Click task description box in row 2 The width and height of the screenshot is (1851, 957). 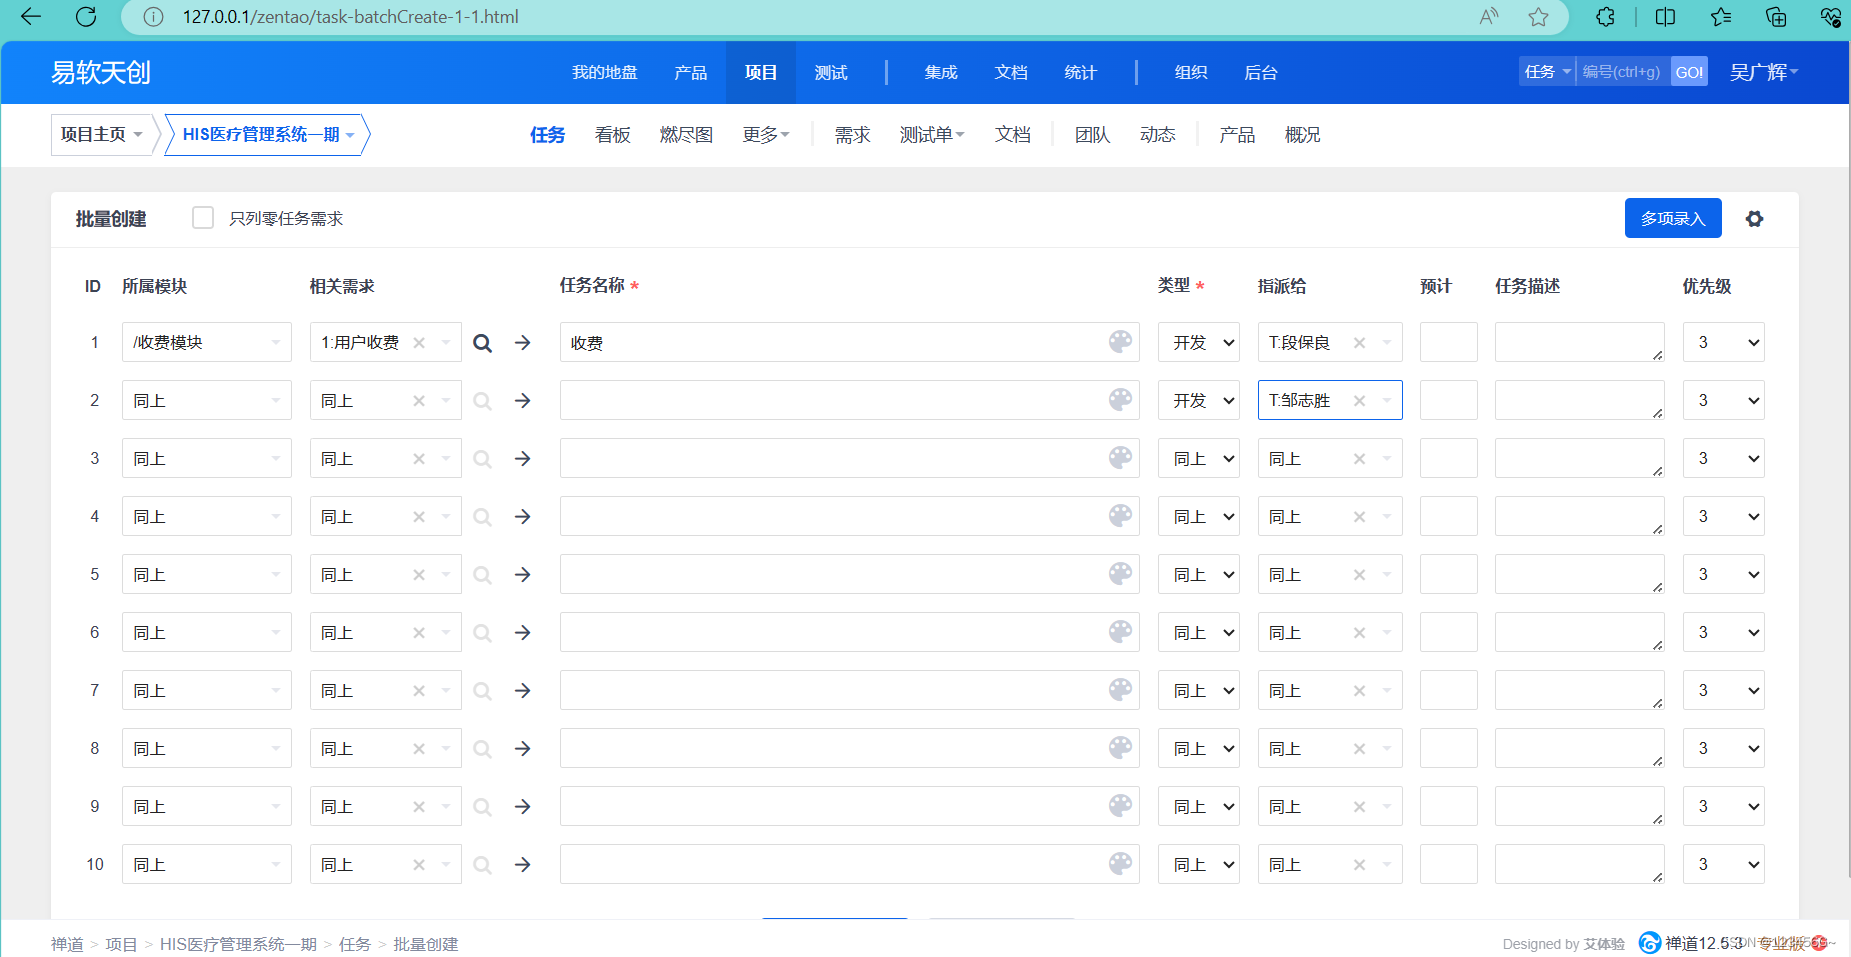[1580, 401]
